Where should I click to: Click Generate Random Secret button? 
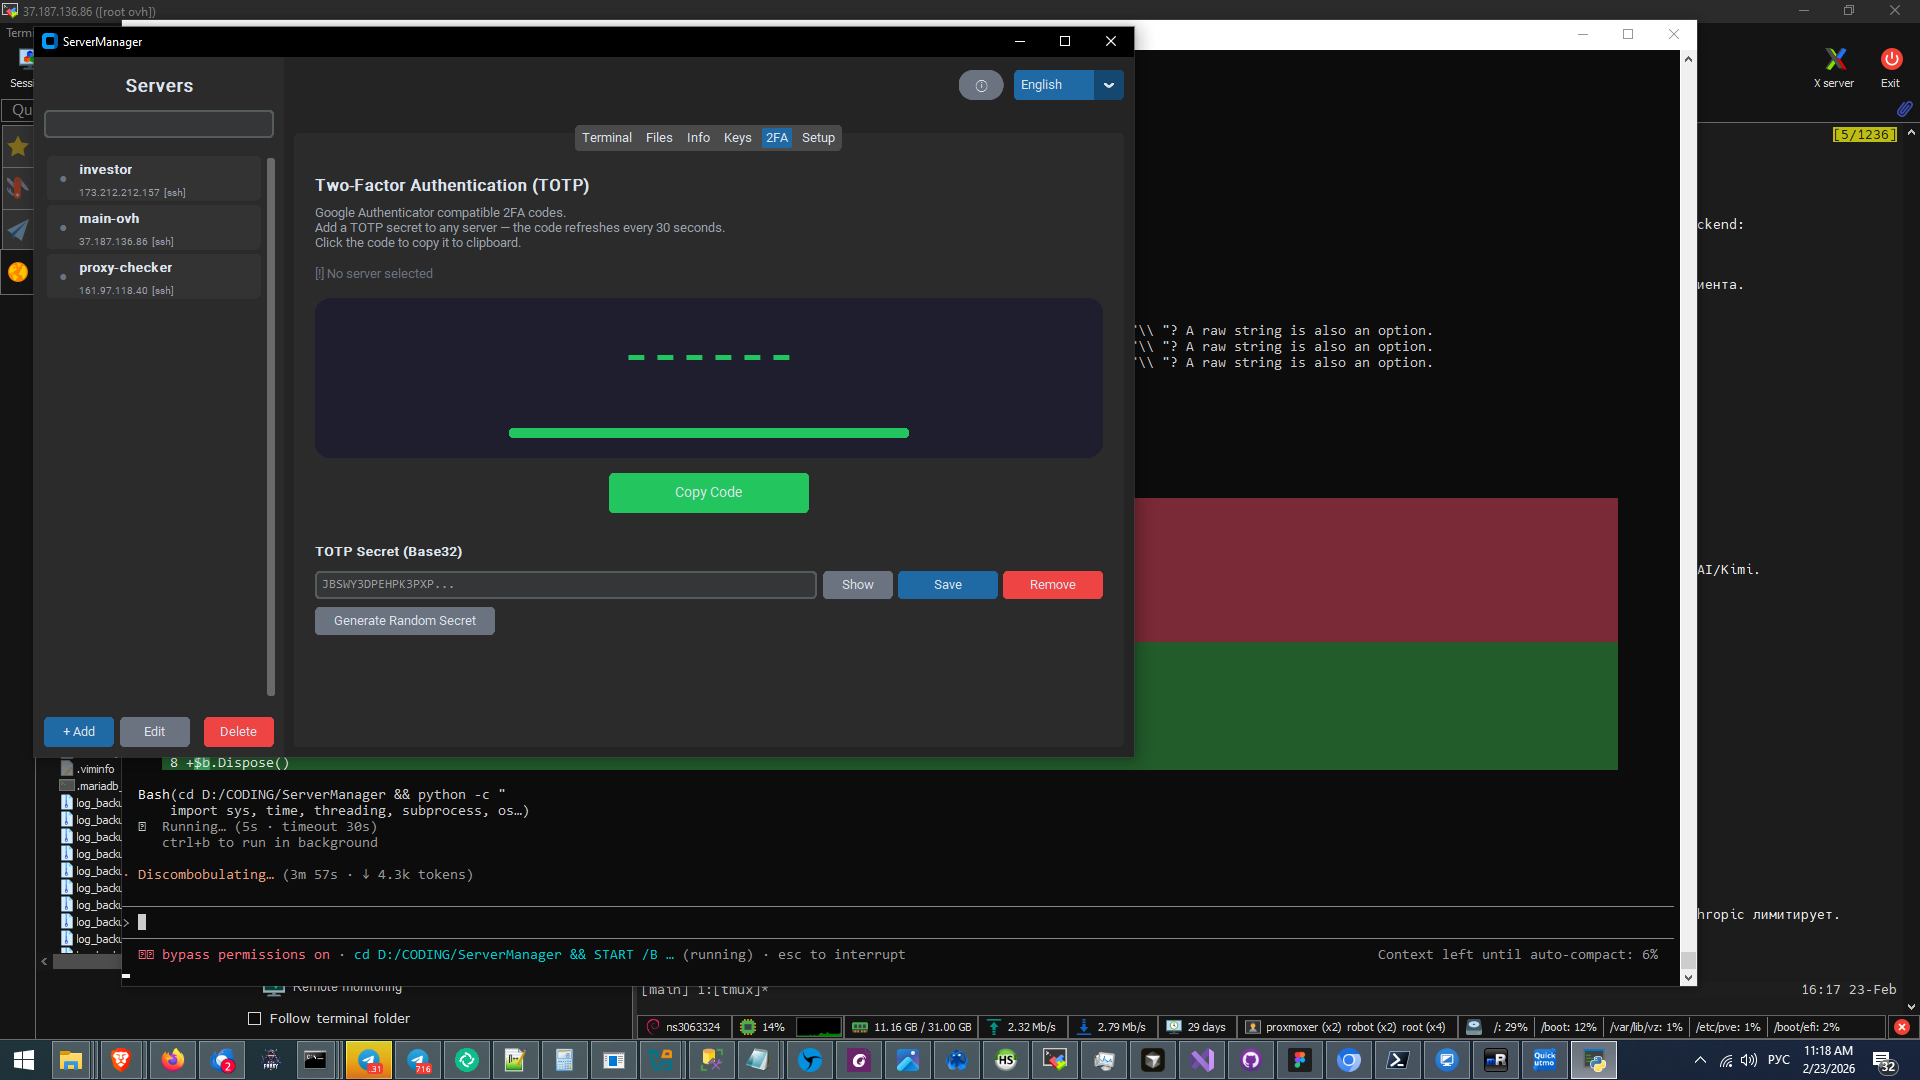pyautogui.click(x=404, y=621)
